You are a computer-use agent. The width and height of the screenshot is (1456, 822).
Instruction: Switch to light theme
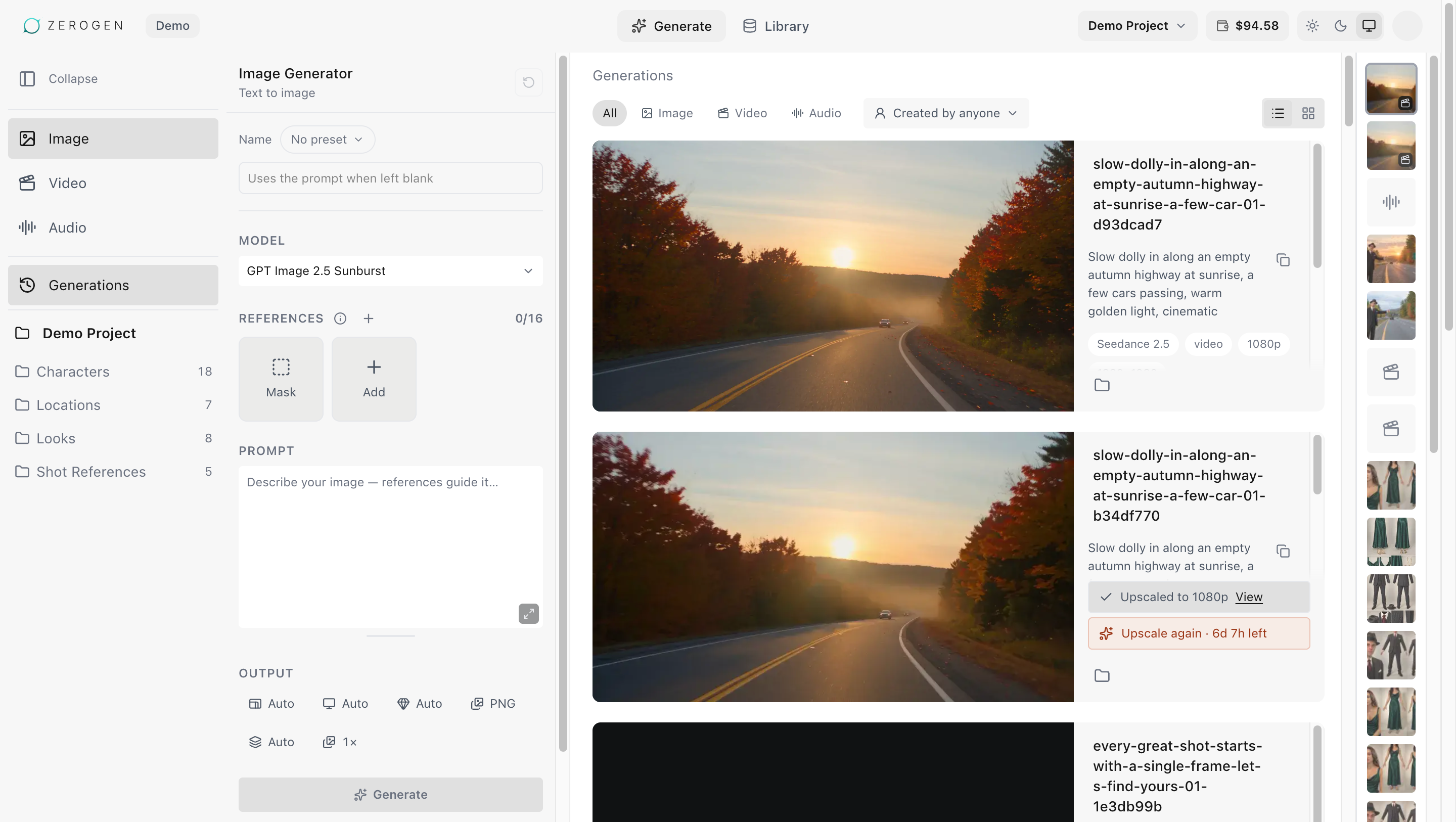click(1312, 26)
